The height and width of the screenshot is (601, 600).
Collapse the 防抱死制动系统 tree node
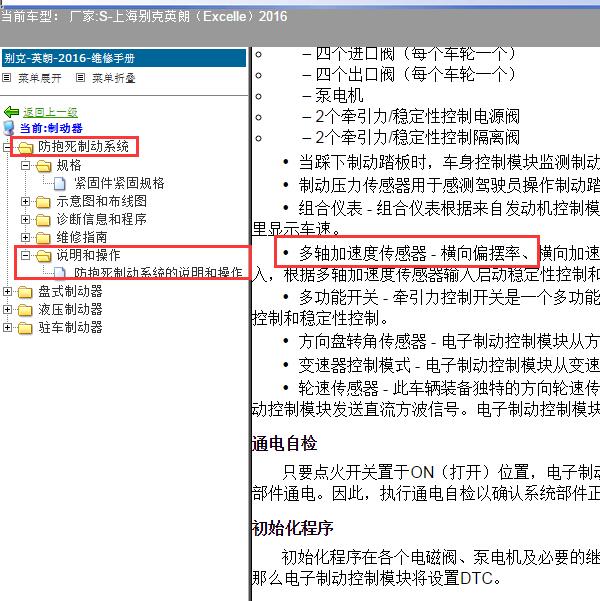(7, 147)
